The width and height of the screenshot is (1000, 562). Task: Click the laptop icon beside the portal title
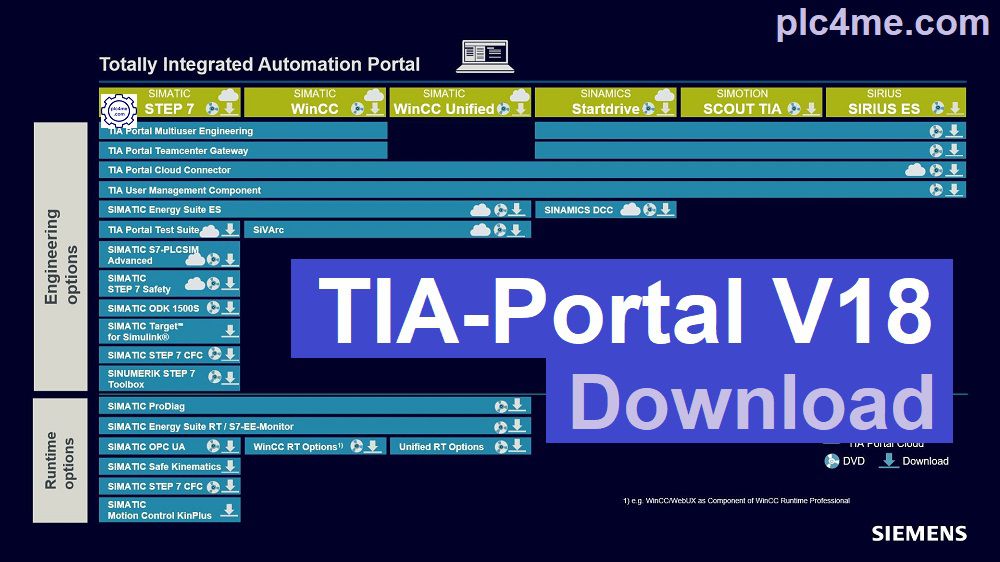484,57
